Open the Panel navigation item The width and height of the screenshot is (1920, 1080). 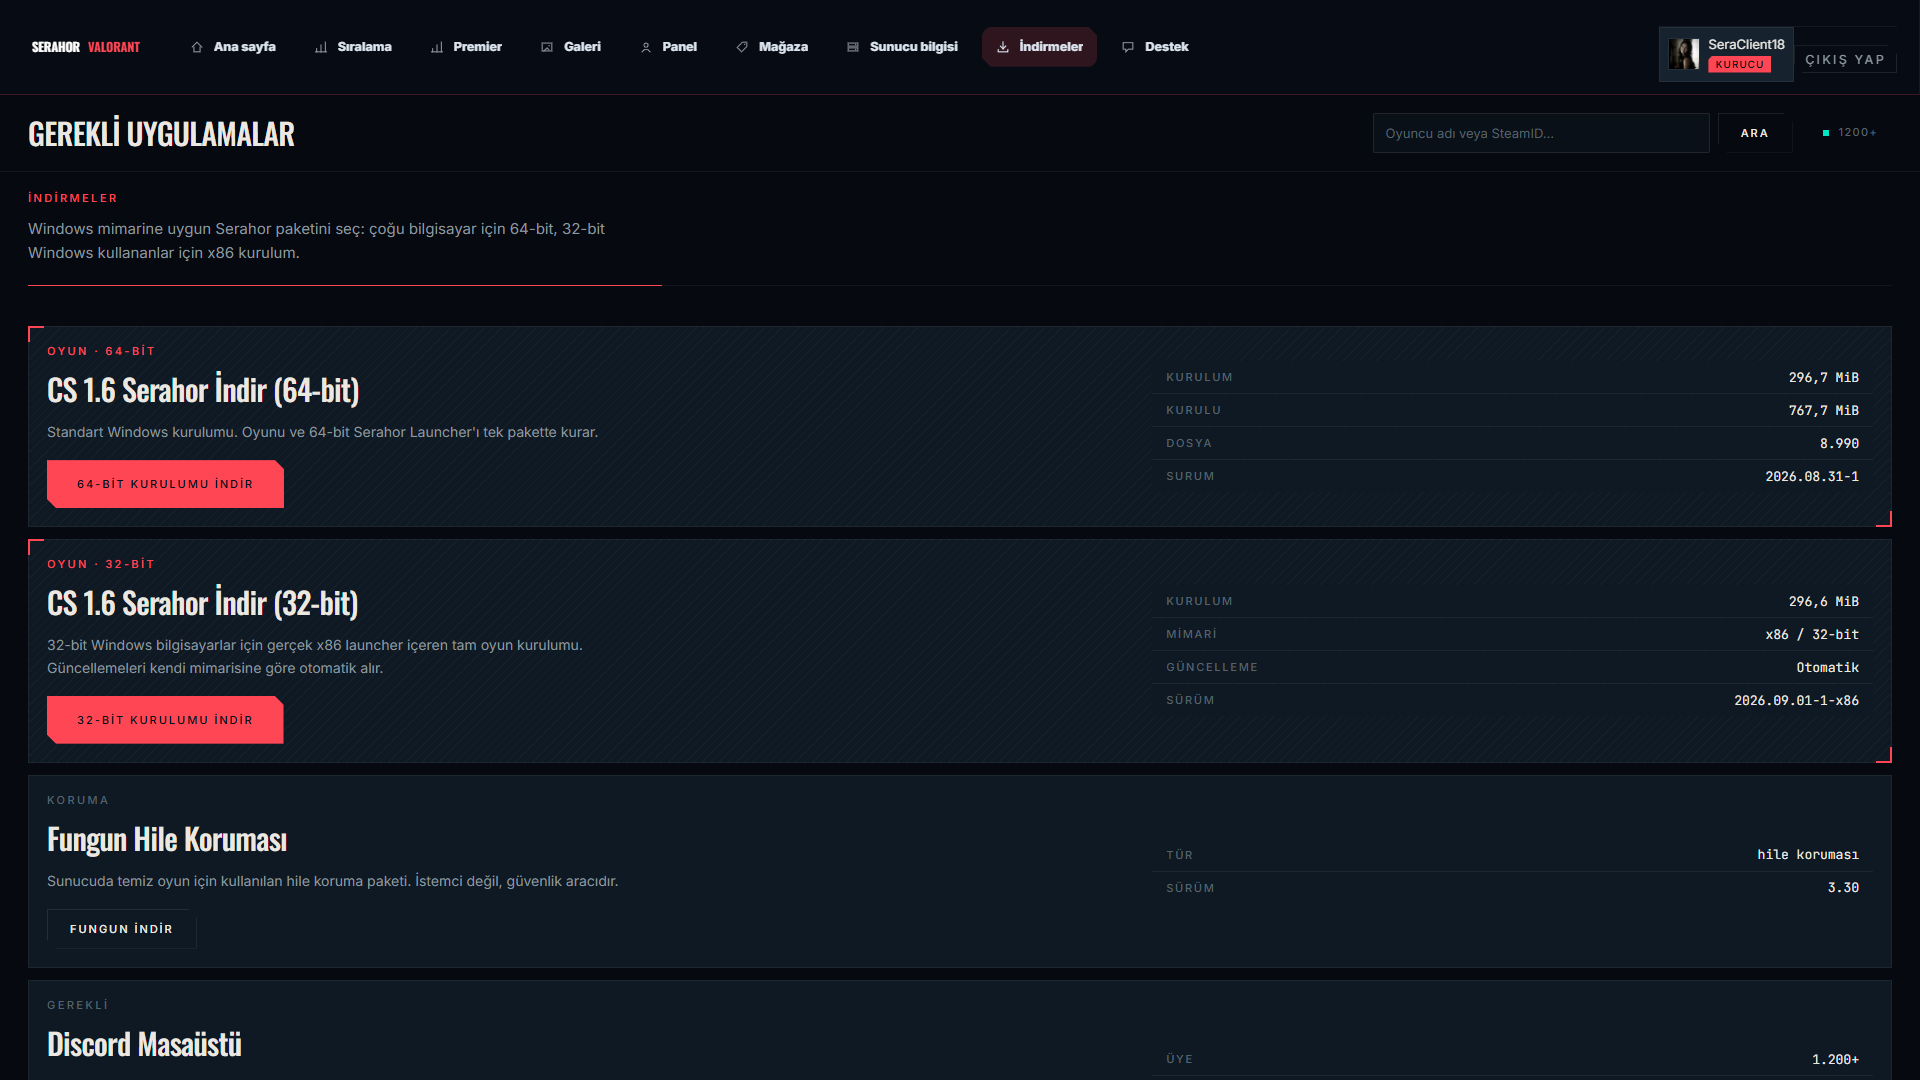pos(668,47)
